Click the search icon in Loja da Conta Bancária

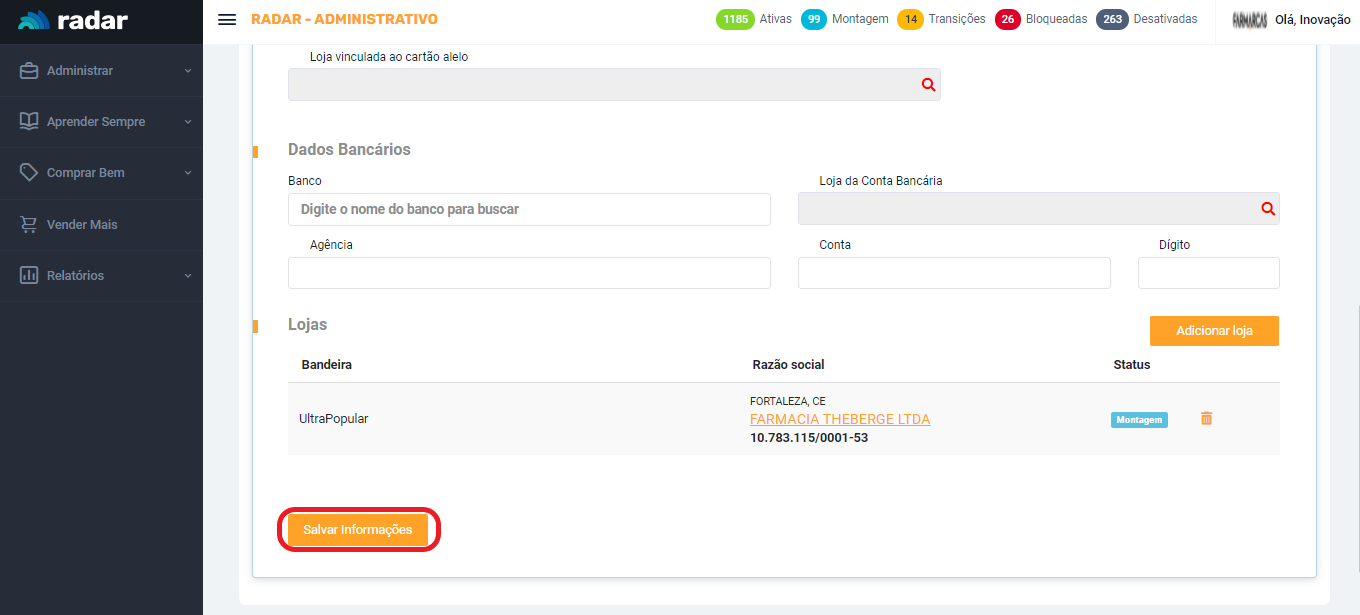1268,209
